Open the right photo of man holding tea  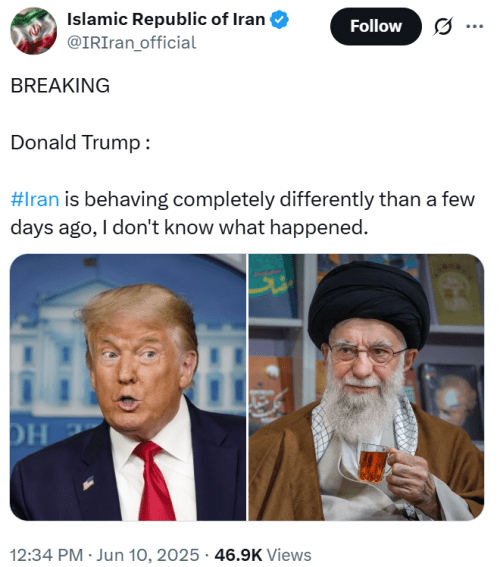366,387
